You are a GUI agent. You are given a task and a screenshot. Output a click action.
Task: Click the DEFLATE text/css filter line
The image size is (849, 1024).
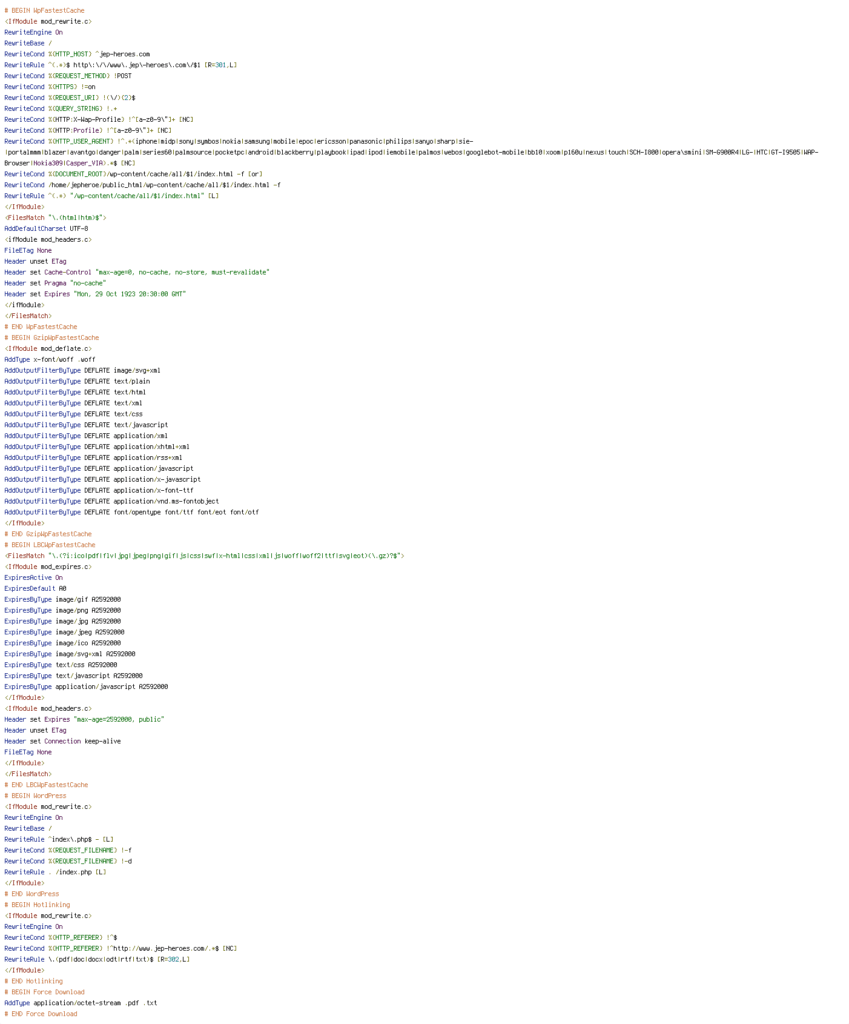tap(73, 414)
